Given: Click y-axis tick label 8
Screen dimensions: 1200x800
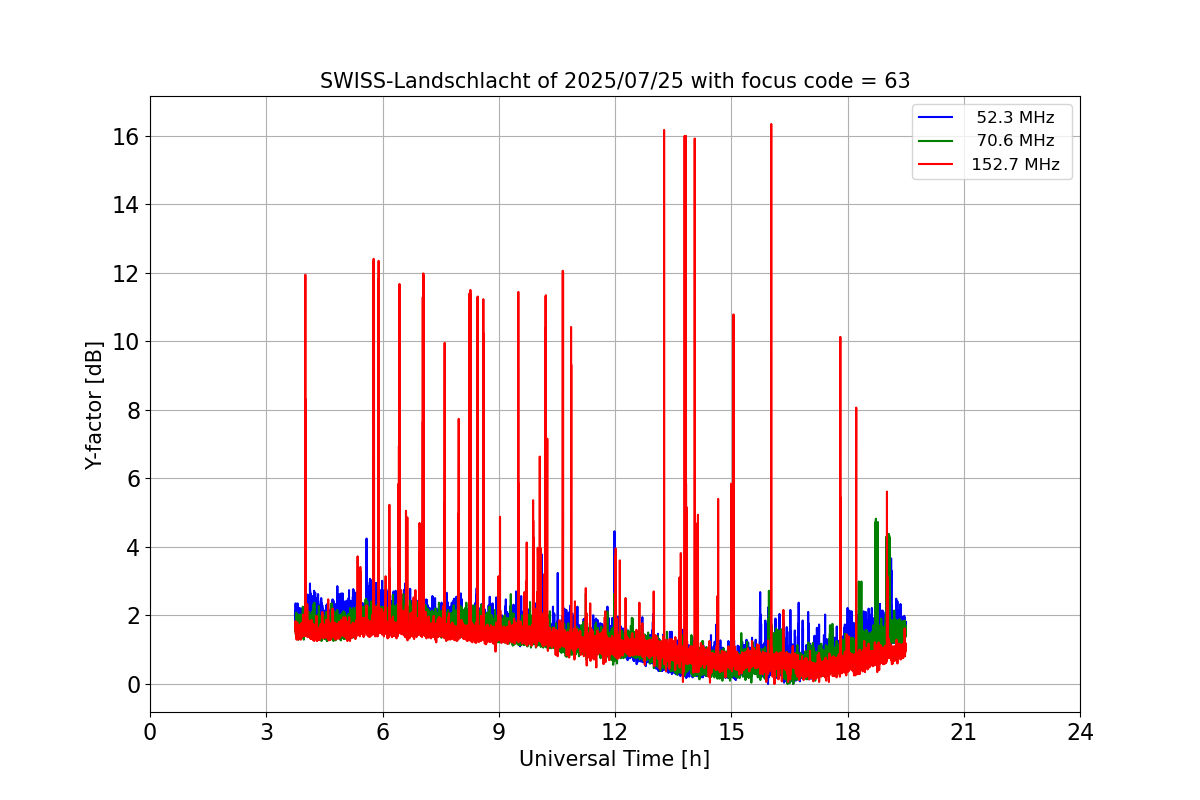Looking at the screenshot, I should [x=134, y=410].
